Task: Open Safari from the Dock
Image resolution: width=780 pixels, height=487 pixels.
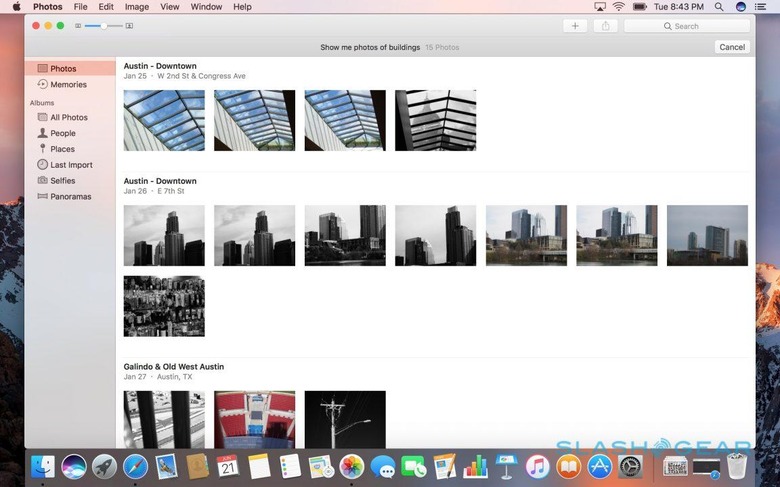Action: tap(135, 466)
